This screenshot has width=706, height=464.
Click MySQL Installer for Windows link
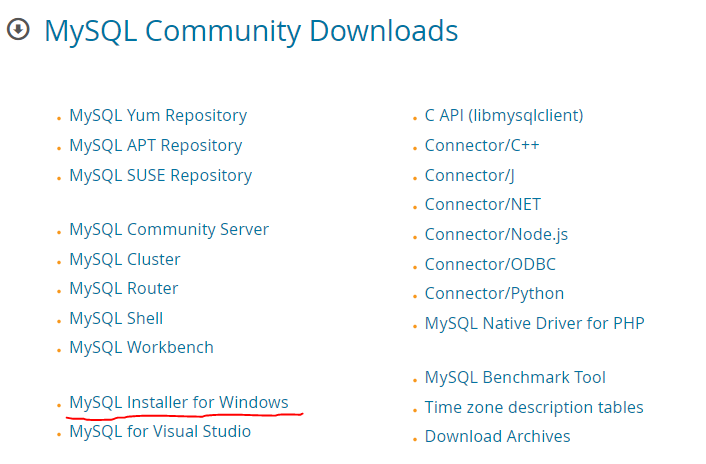point(179,402)
